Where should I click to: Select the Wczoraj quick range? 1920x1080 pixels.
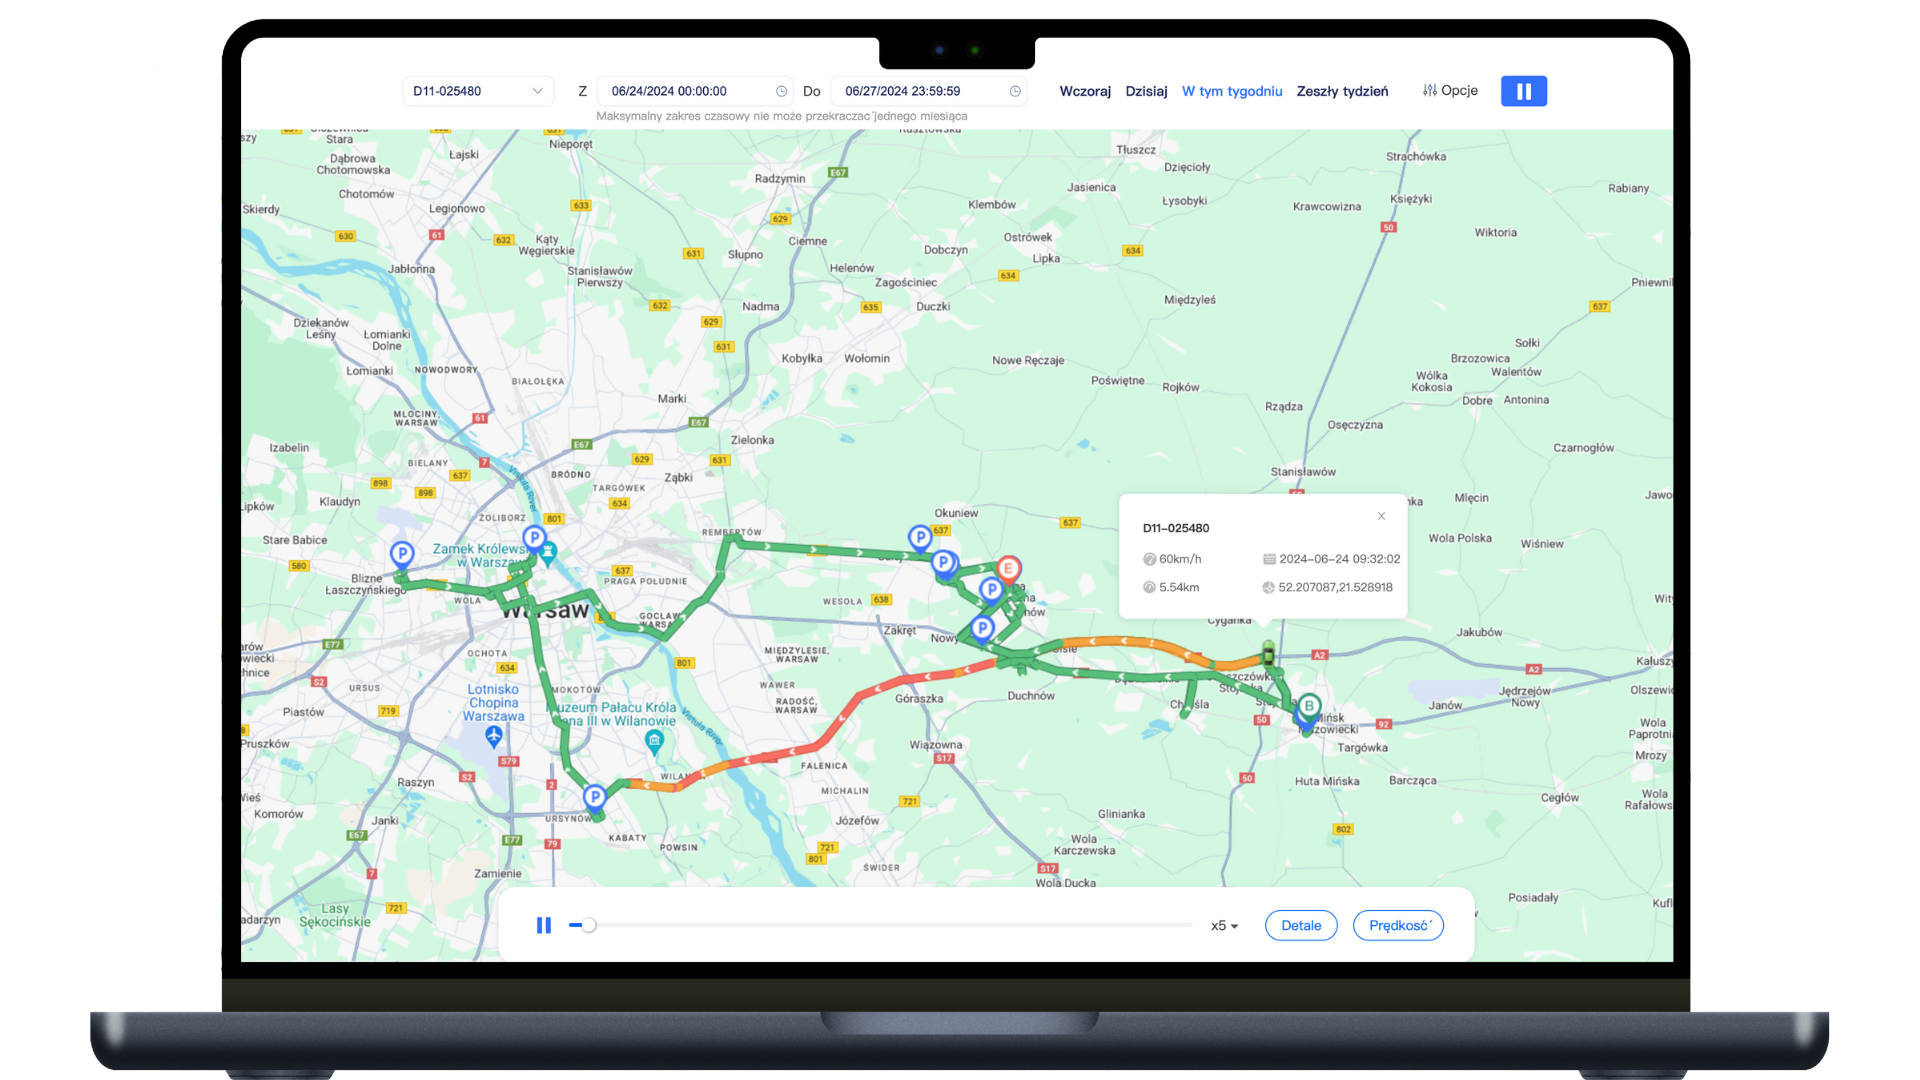(1085, 91)
